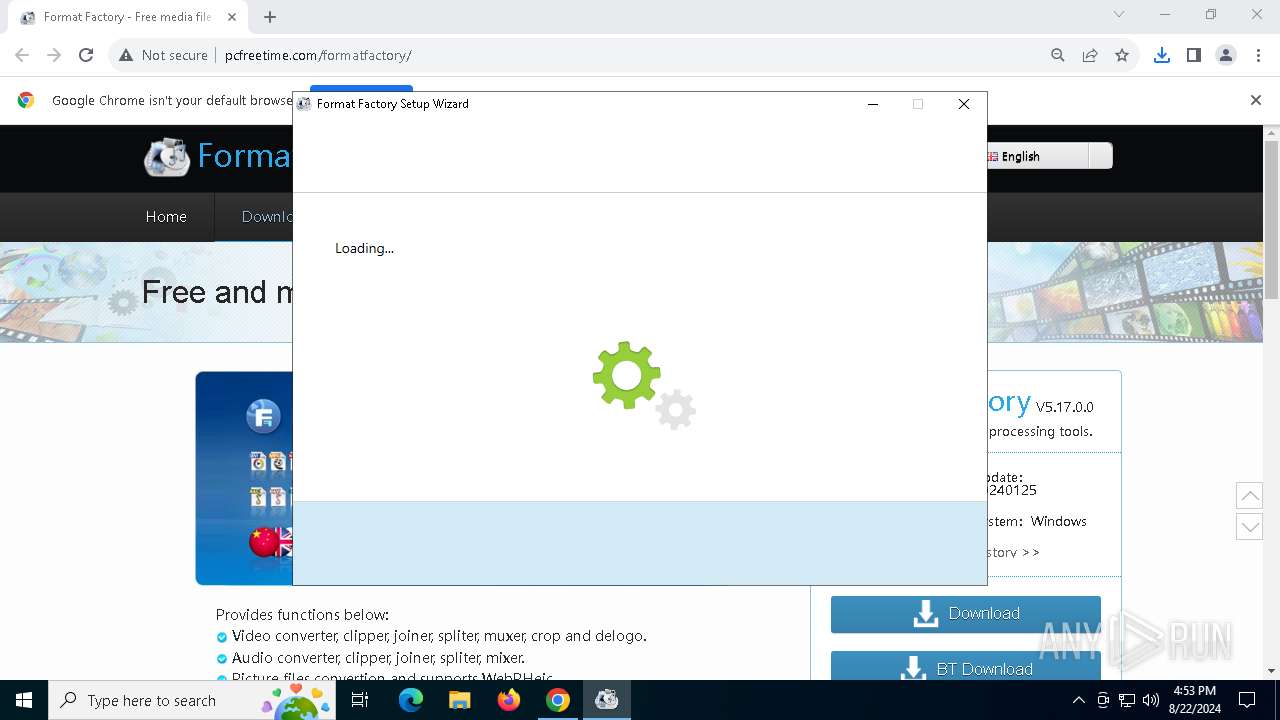Open the Windows Start menu
Image resolution: width=1280 pixels, height=720 pixels.
click(24, 700)
